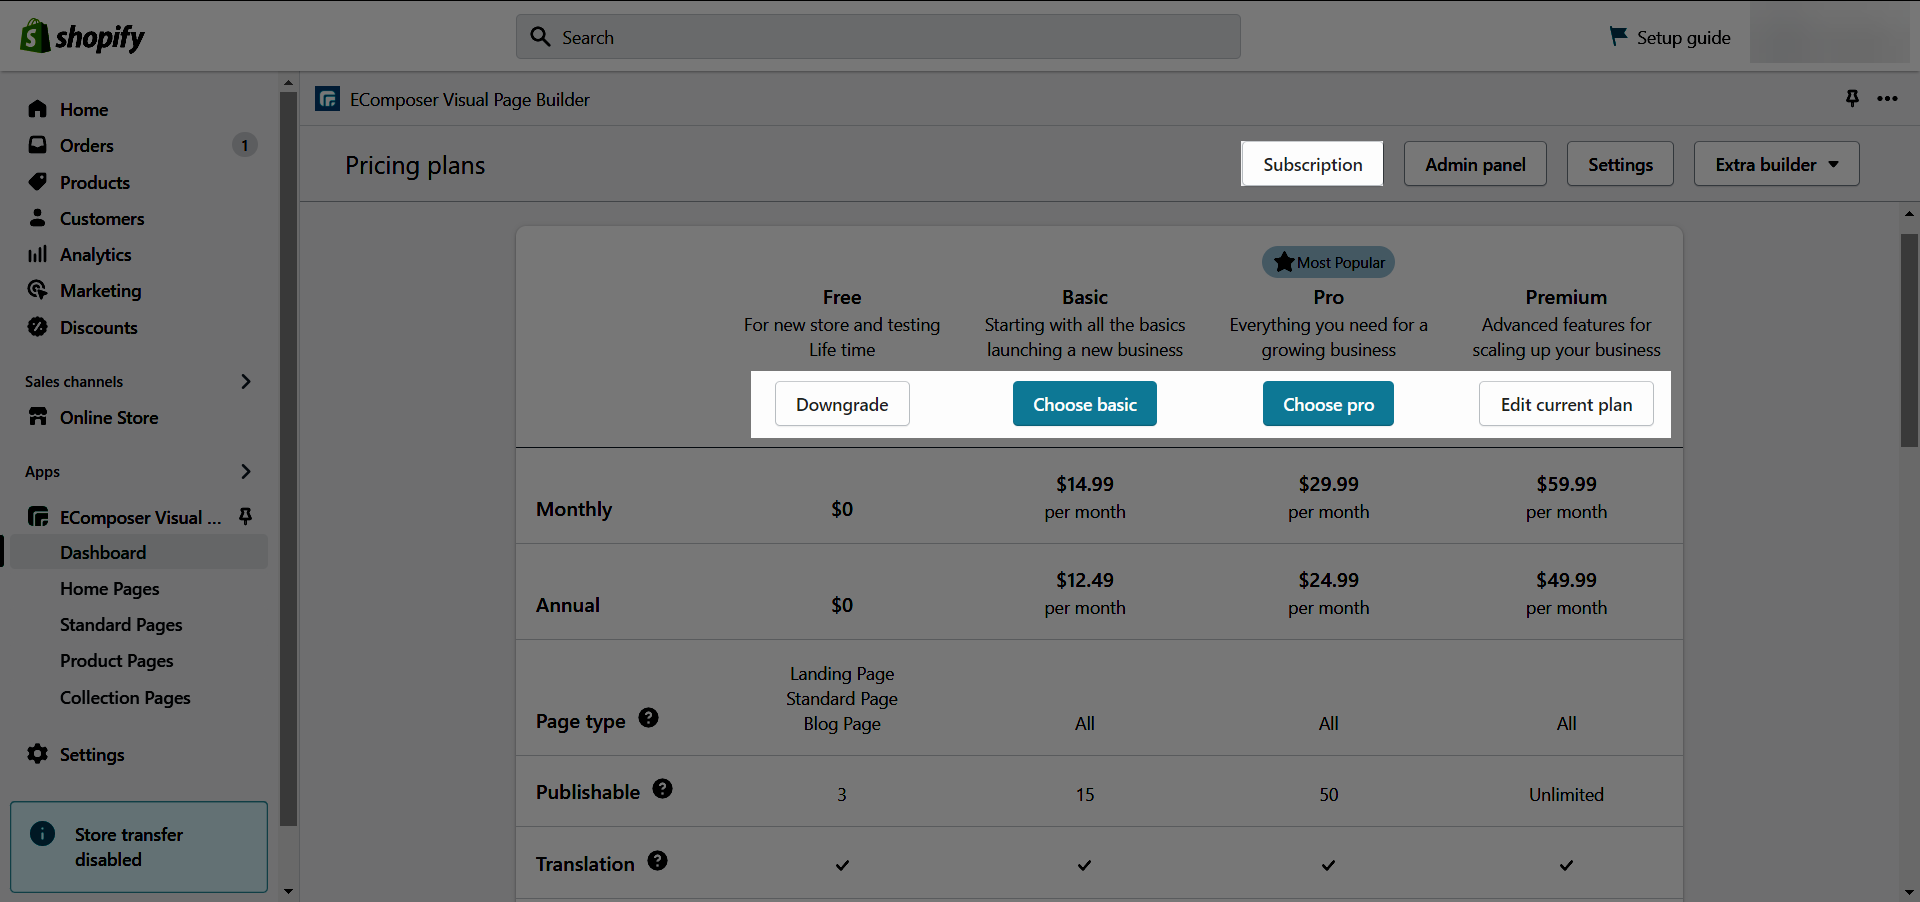Click the Basic monthly price $14.99

coord(1085,484)
